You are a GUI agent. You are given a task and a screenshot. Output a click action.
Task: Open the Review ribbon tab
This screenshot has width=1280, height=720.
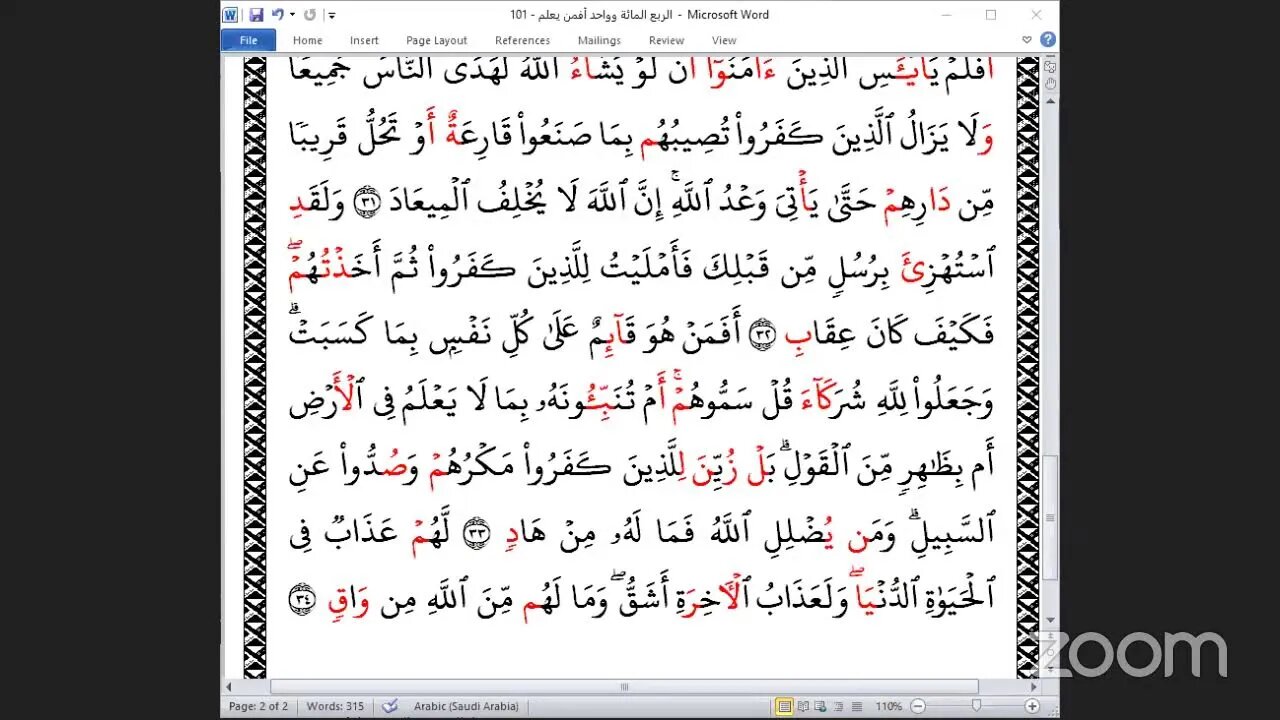coord(666,40)
